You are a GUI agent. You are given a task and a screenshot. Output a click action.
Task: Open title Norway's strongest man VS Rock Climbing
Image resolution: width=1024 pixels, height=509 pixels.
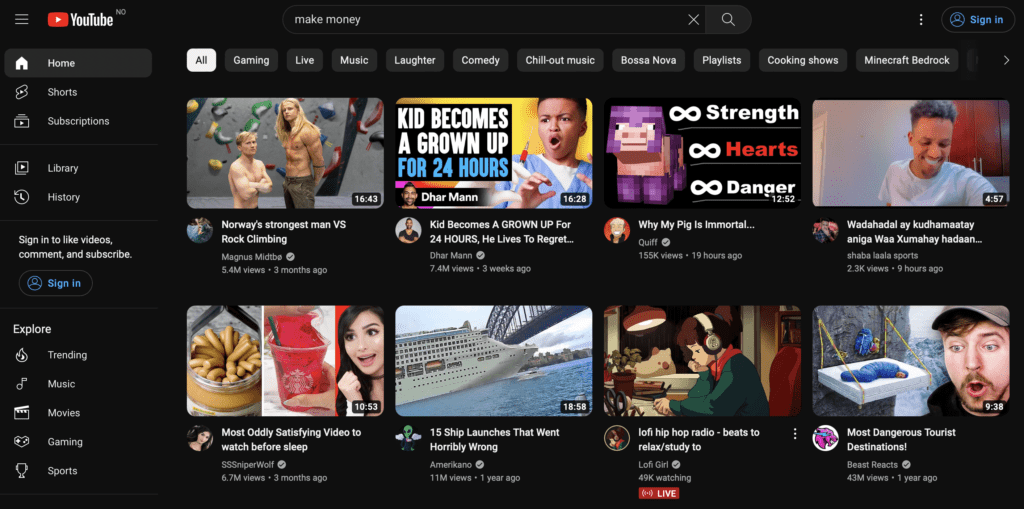(283, 232)
